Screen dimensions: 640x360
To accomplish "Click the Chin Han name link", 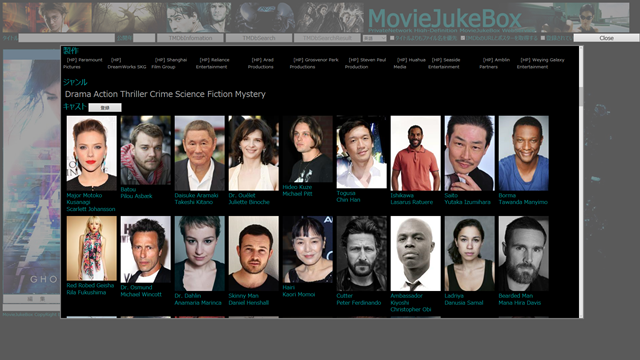I will [x=348, y=200].
